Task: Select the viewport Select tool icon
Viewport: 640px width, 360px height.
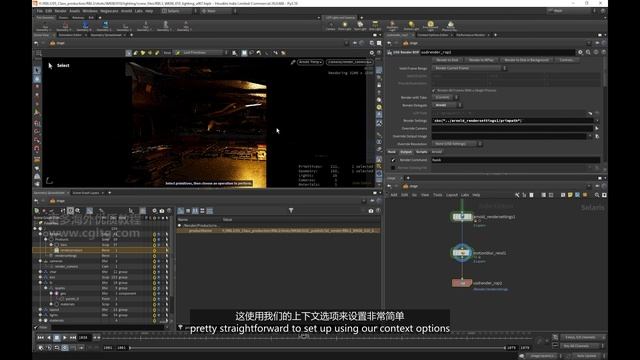Action: click(x=37, y=71)
